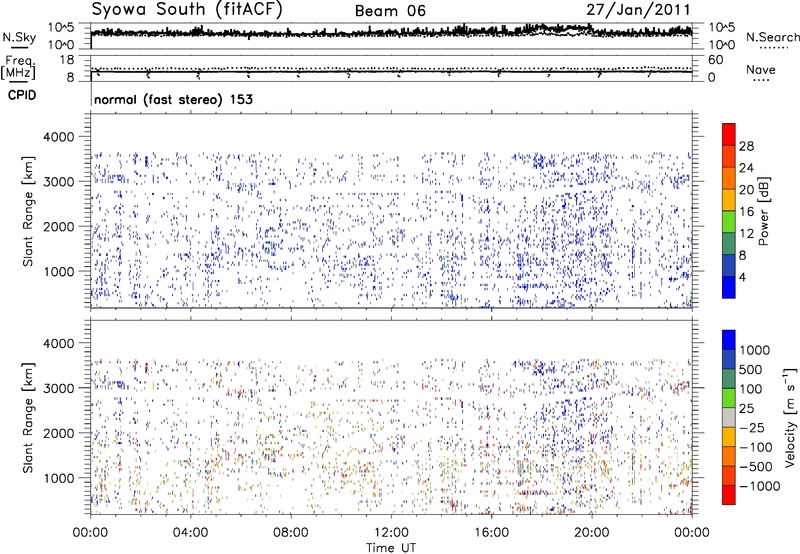This screenshot has width=800, height=554.
Task: Click the '20:00' time axis tick
Action: [x=591, y=533]
